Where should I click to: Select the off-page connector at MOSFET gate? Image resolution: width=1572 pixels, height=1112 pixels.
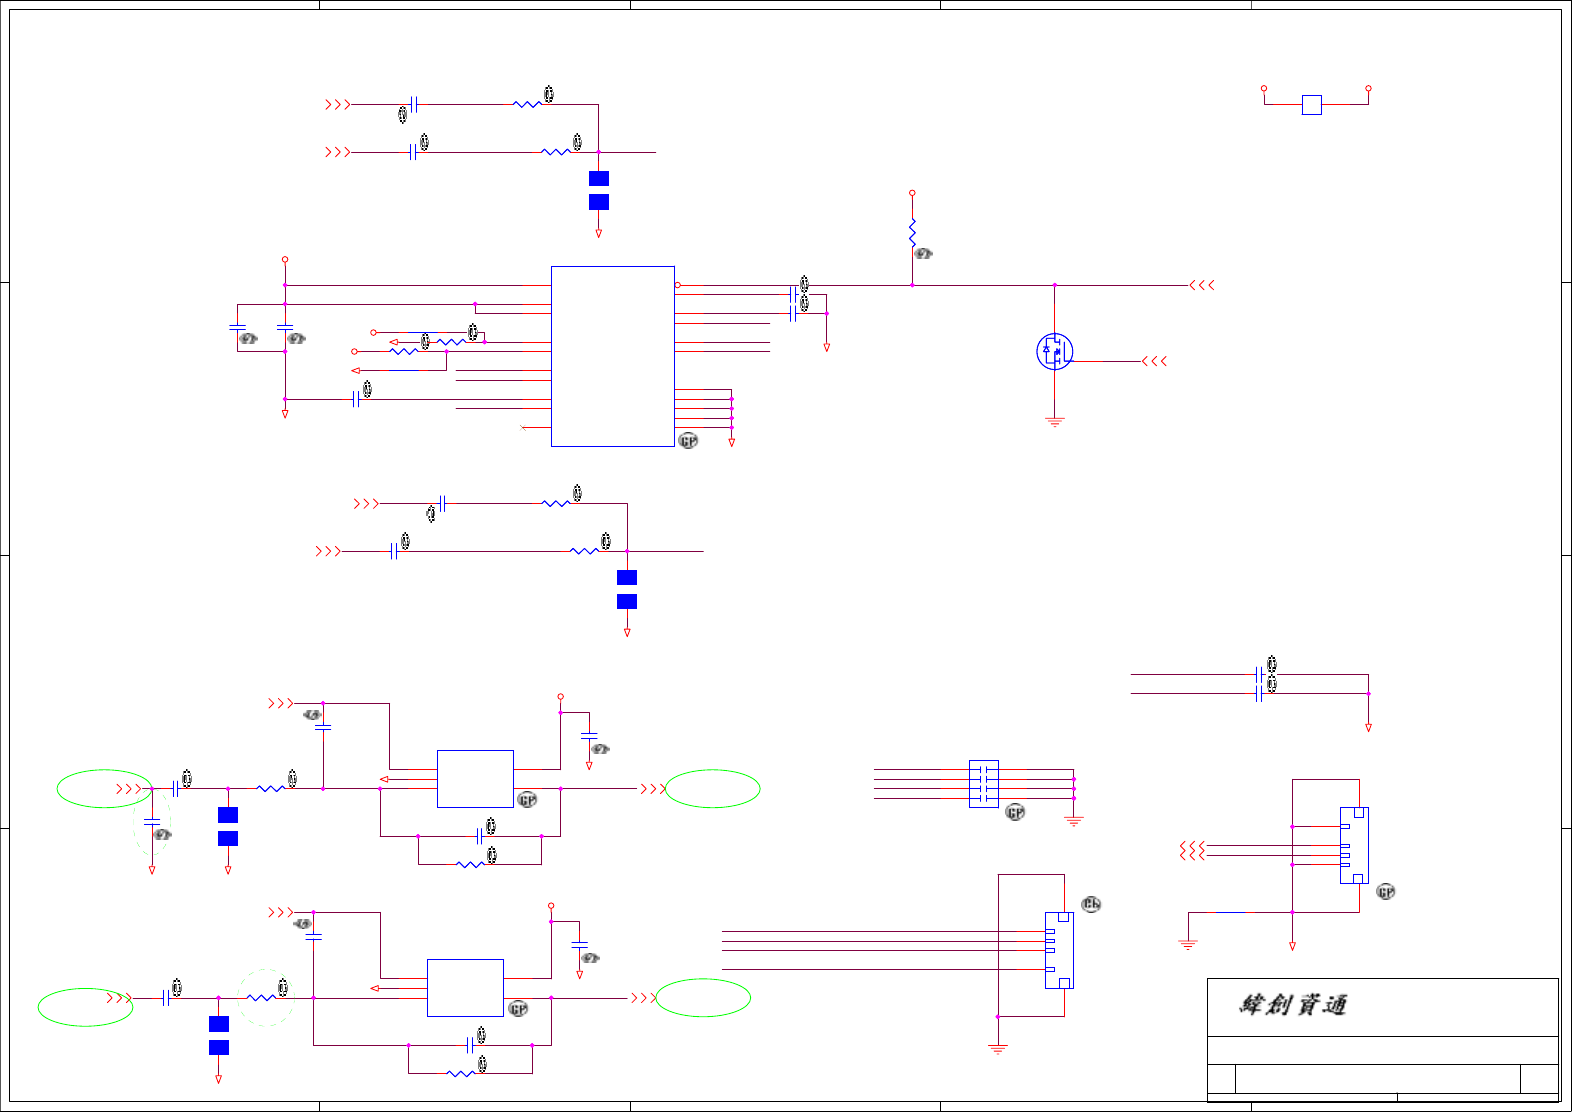[x=1154, y=361]
